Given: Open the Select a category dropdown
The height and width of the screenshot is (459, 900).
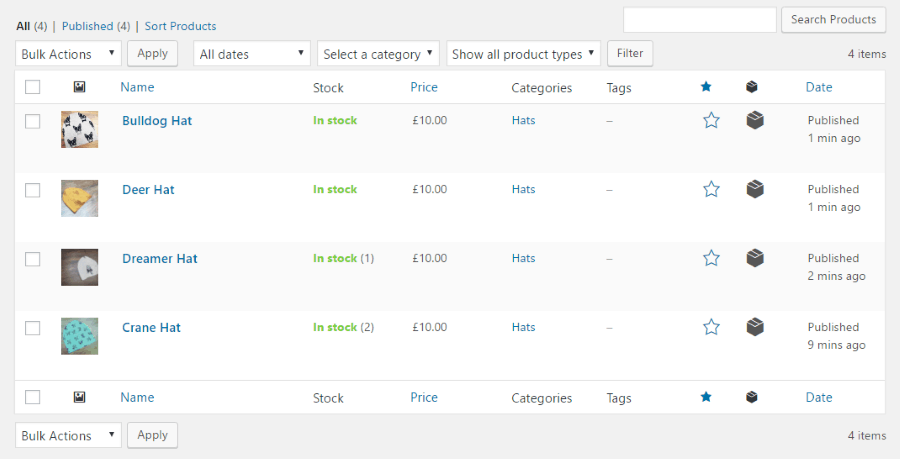Looking at the screenshot, I should (x=378, y=54).
